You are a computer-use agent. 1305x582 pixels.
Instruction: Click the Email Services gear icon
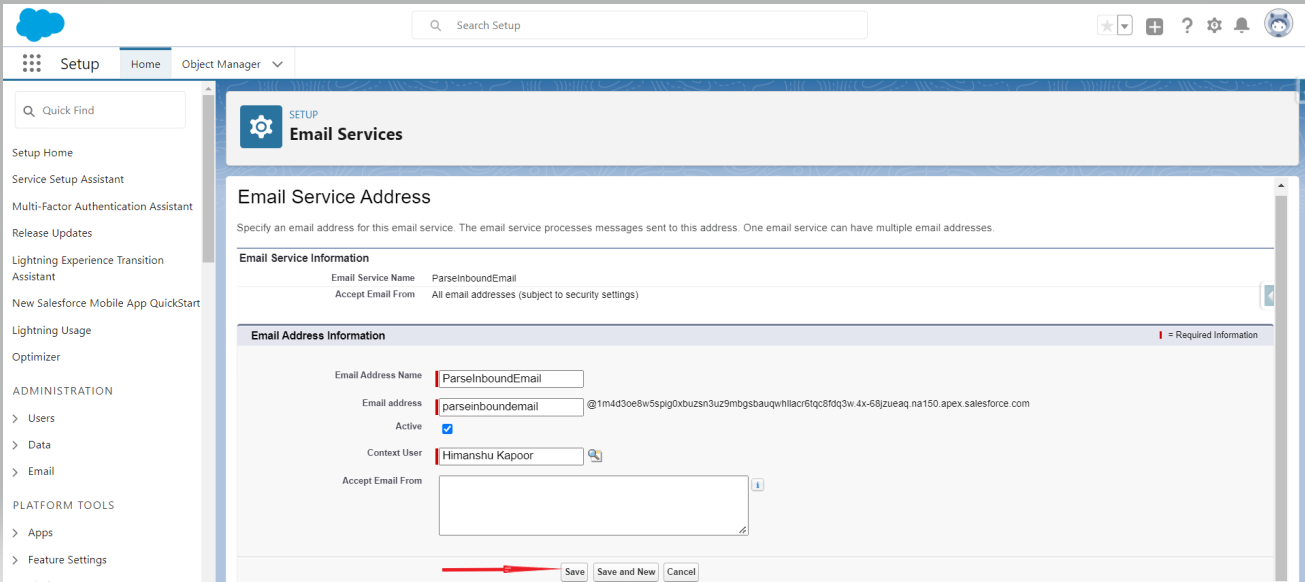261,127
